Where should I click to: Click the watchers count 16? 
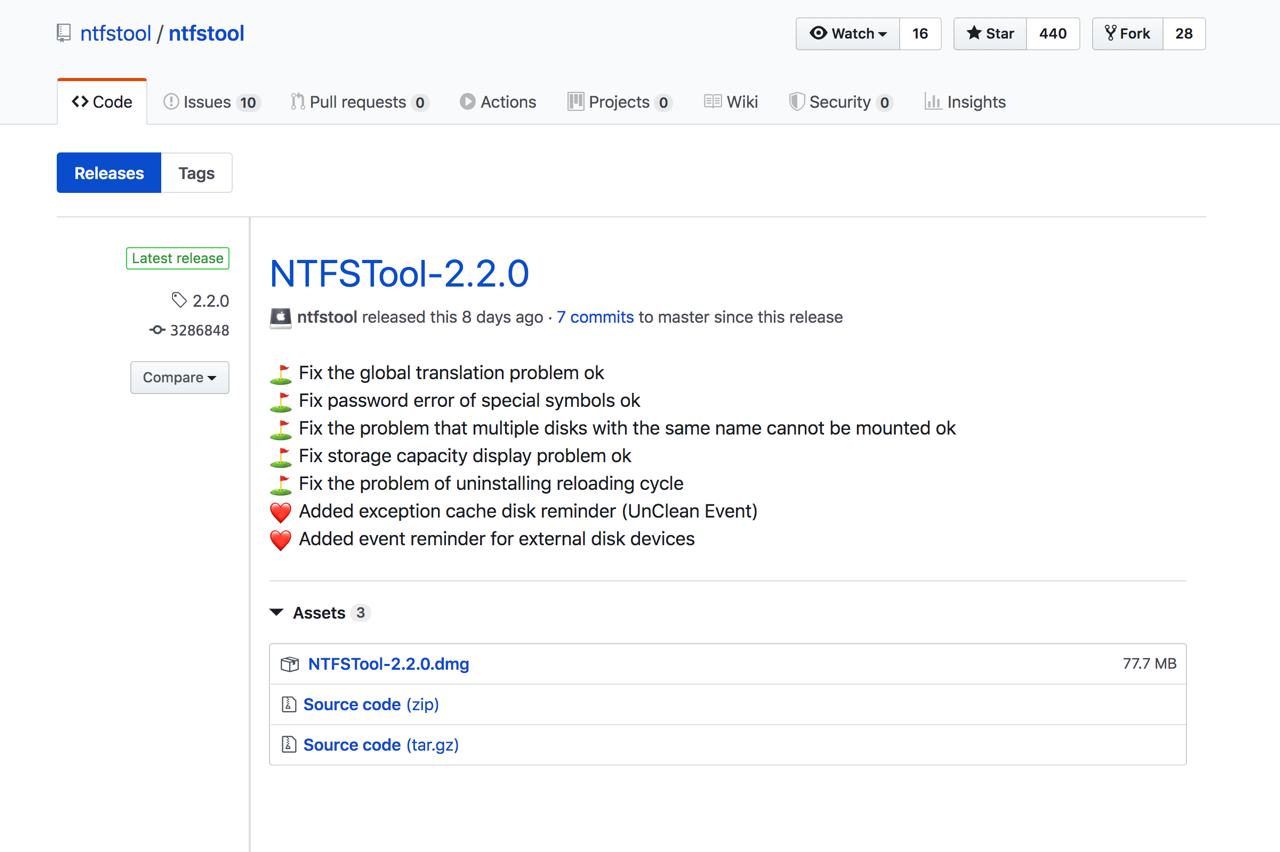pos(920,33)
